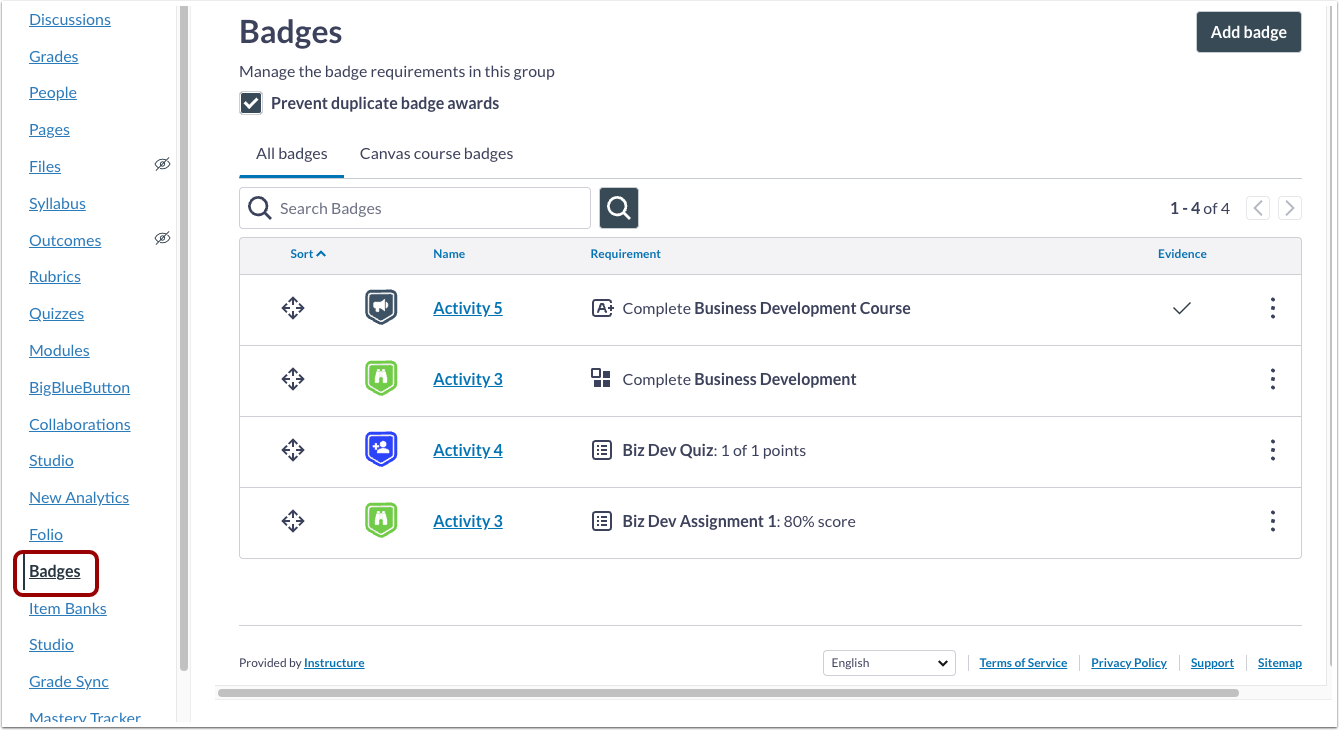This screenshot has width=1339, height=730.
Task: Uncheck Prevent duplicate badge awards
Action: pyautogui.click(x=251, y=103)
